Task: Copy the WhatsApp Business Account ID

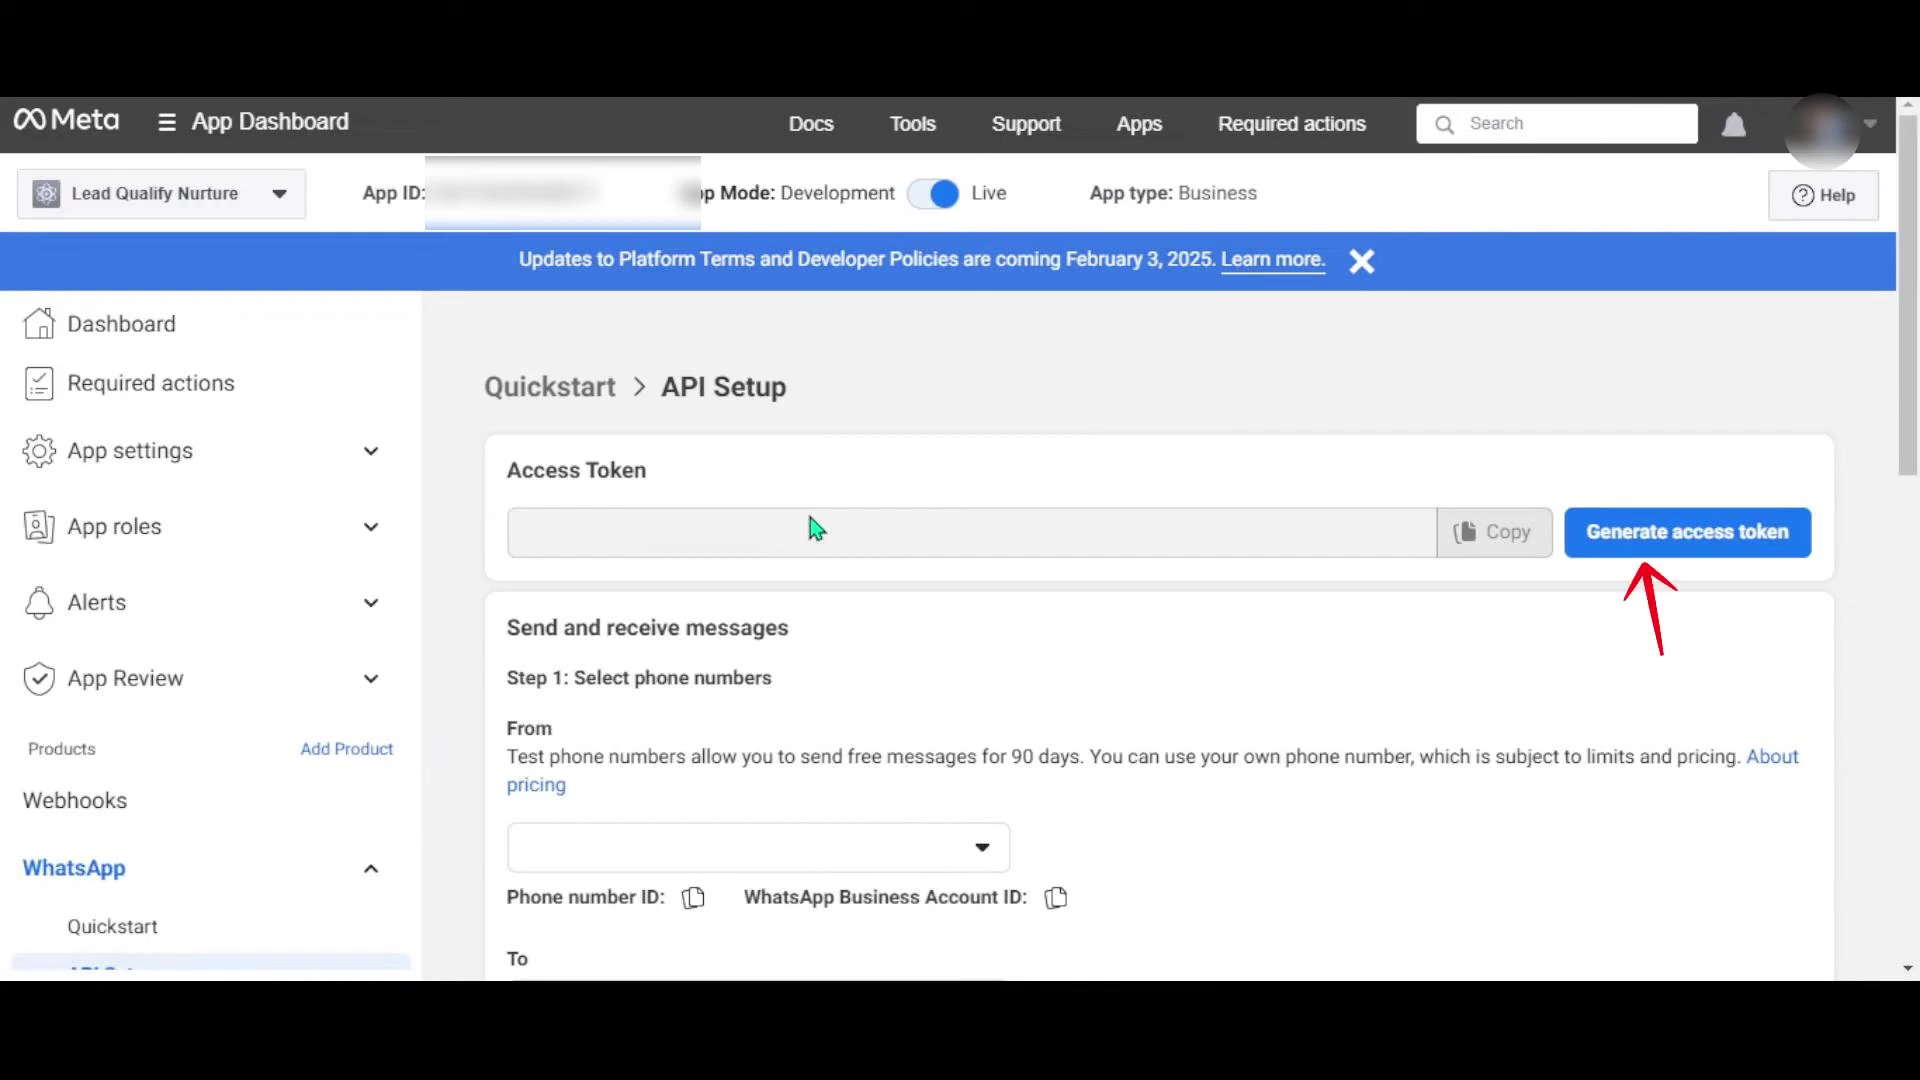Action: [x=1056, y=898]
